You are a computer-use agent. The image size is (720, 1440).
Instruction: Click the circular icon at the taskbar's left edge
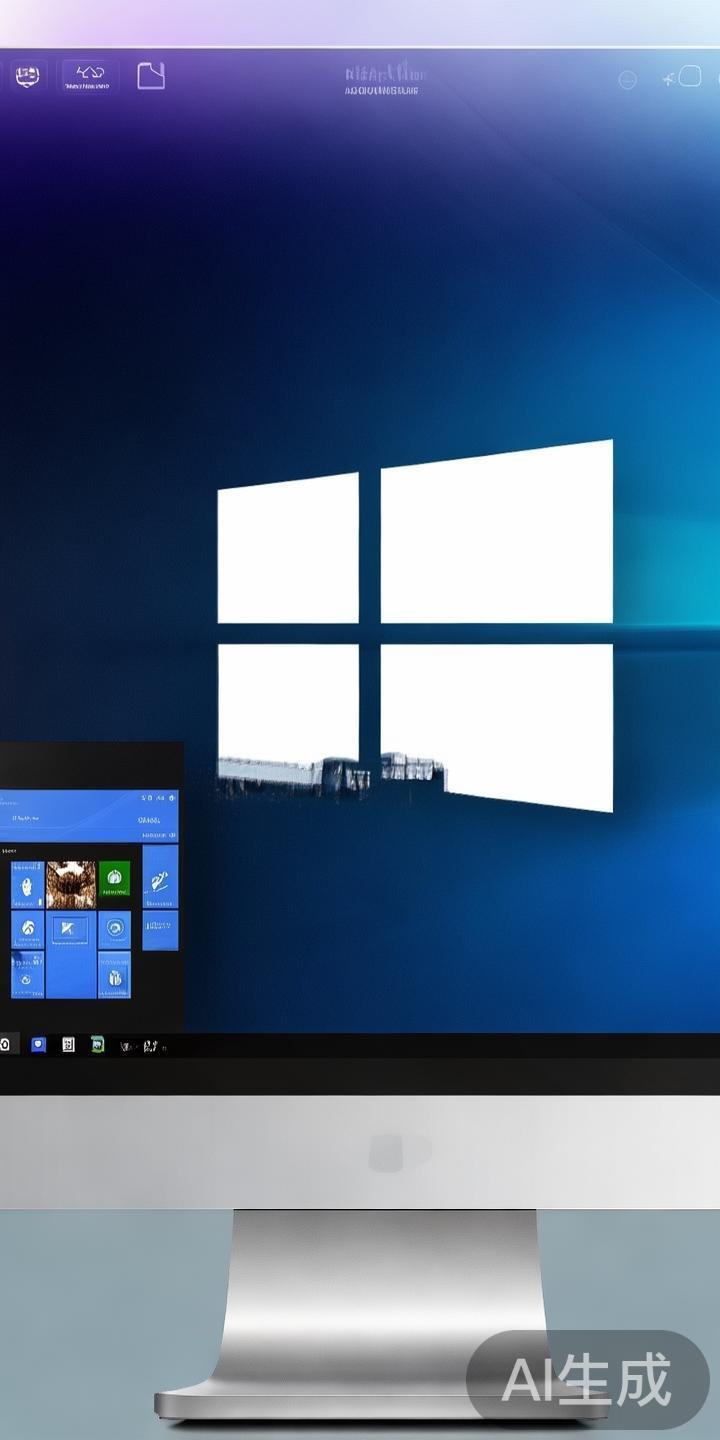pyautogui.click(x=6, y=1045)
